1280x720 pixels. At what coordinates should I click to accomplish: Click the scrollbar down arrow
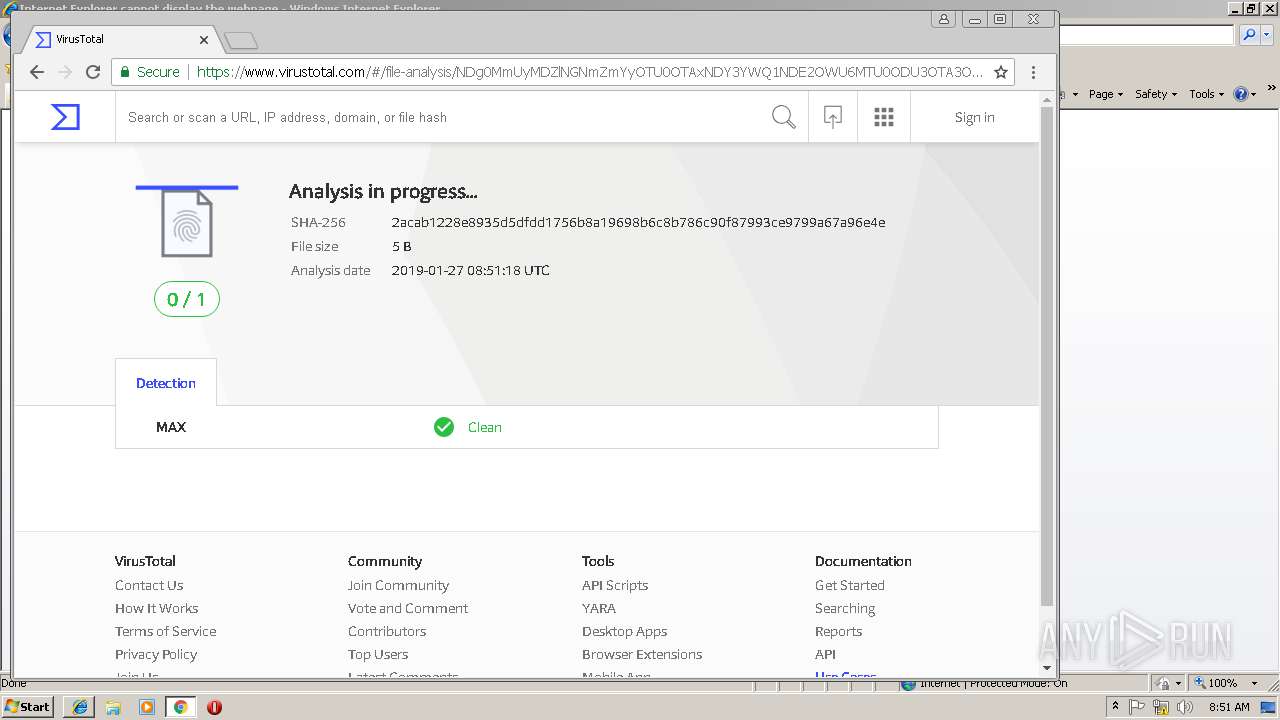pyautogui.click(x=1047, y=668)
